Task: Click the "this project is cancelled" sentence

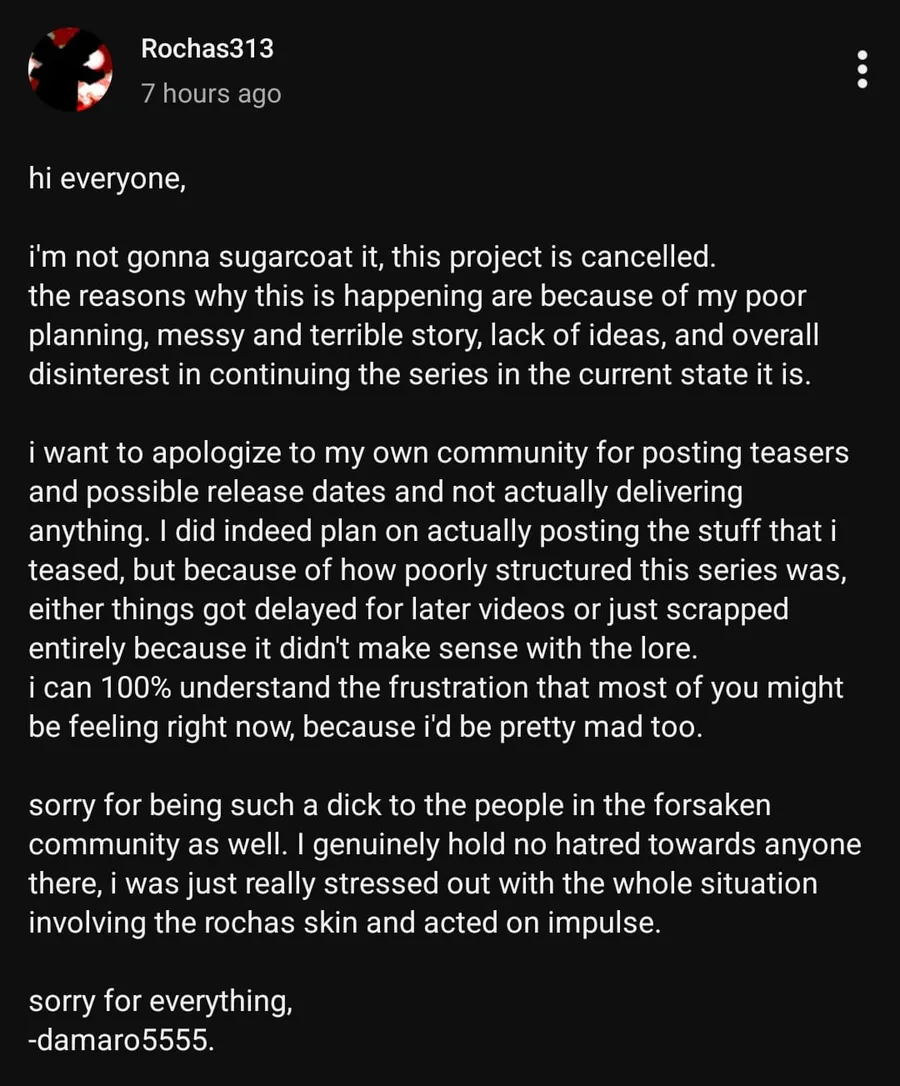Action: 554,258
